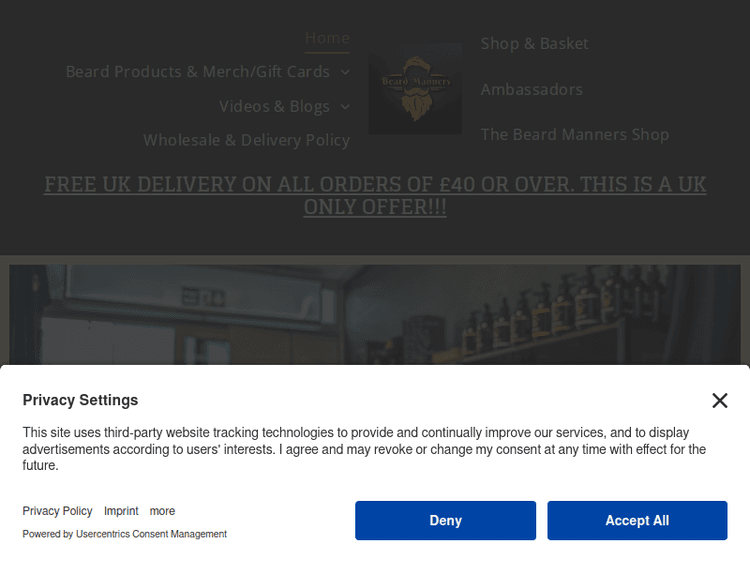Click the Privacy Settings heading
The width and height of the screenshot is (750, 563).
pos(80,400)
